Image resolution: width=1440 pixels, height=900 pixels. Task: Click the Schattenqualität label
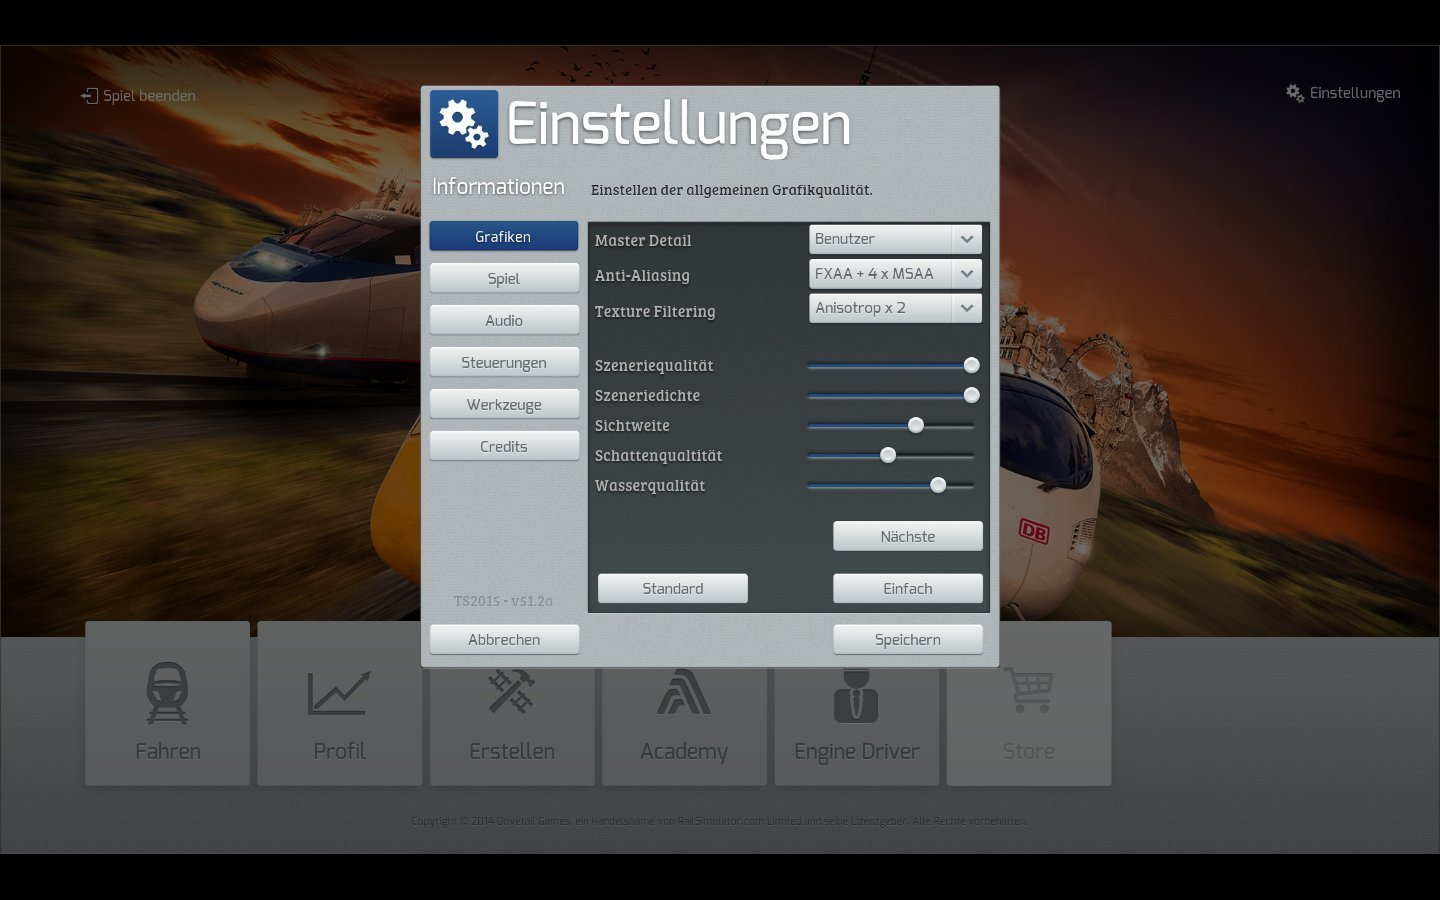pyautogui.click(x=658, y=455)
